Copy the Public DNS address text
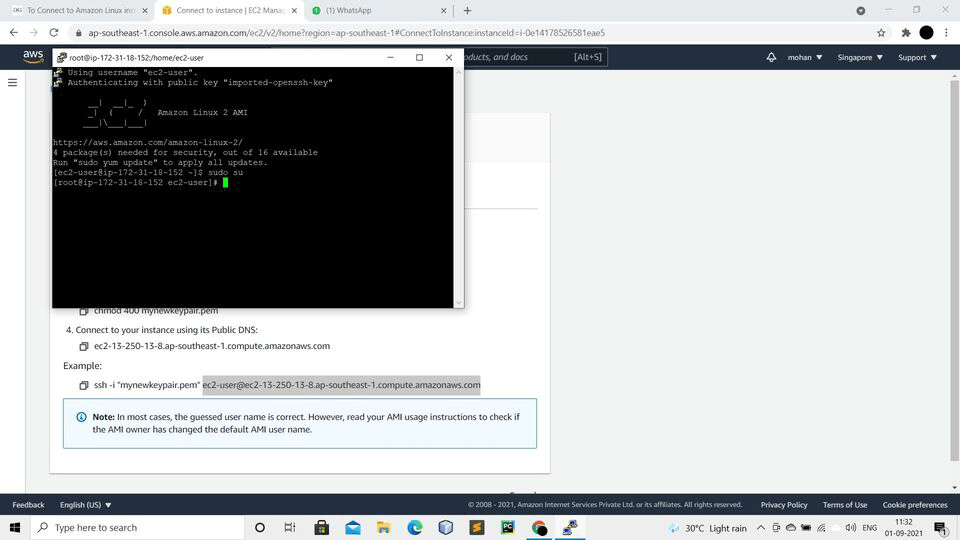Image resolution: width=960 pixels, height=540 pixels. point(84,346)
